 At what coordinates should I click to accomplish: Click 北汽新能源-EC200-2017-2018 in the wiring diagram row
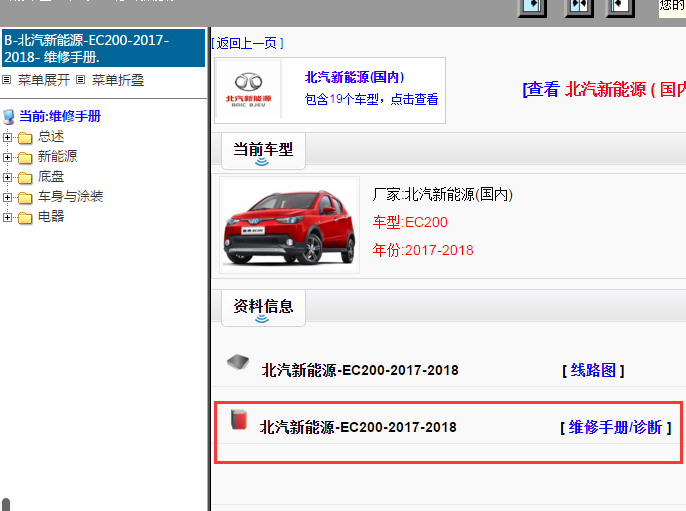click(x=360, y=370)
